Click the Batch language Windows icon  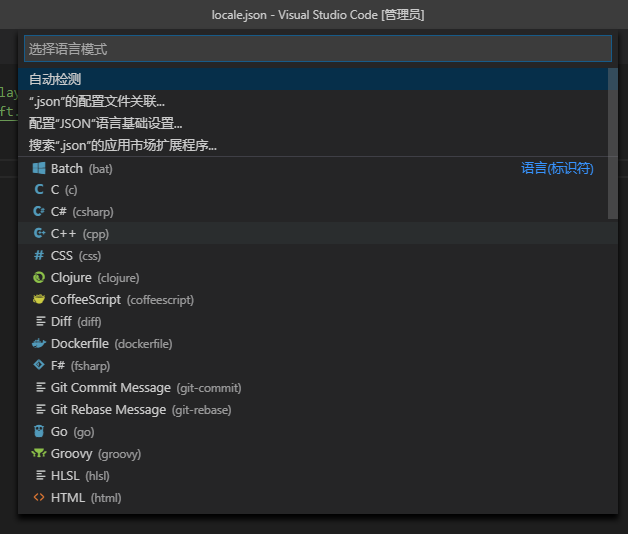click(39, 168)
